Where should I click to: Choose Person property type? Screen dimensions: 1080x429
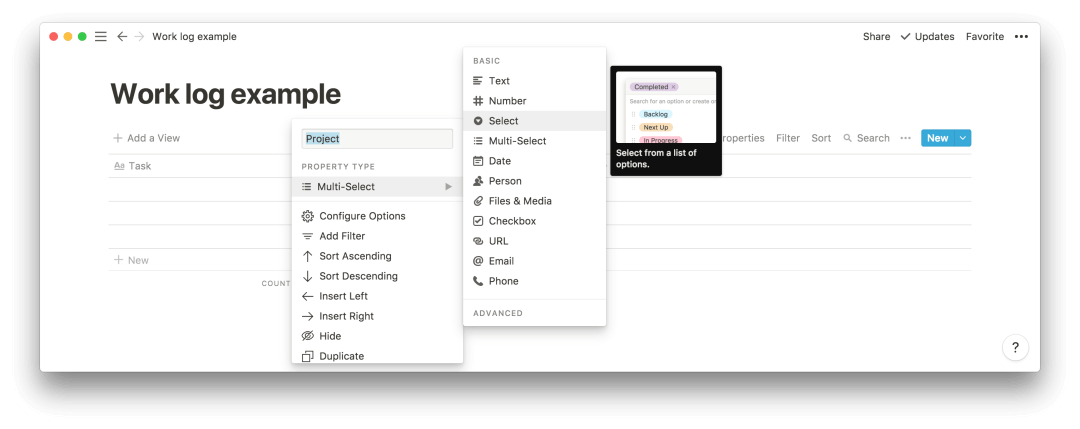(x=534, y=180)
